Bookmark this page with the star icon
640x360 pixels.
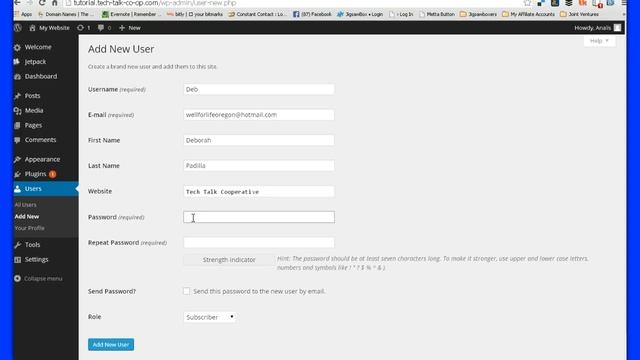[x=527, y=3]
